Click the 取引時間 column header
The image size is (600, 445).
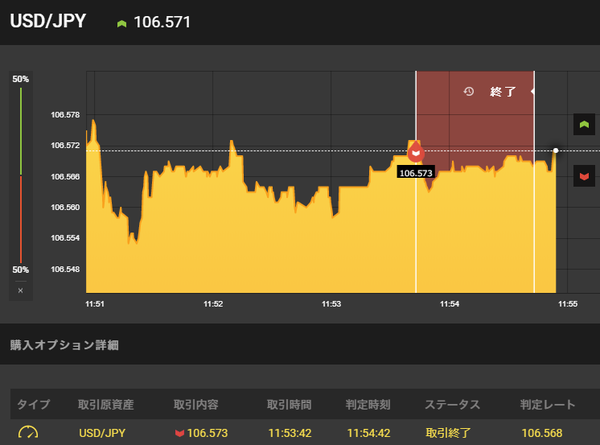tap(289, 404)
